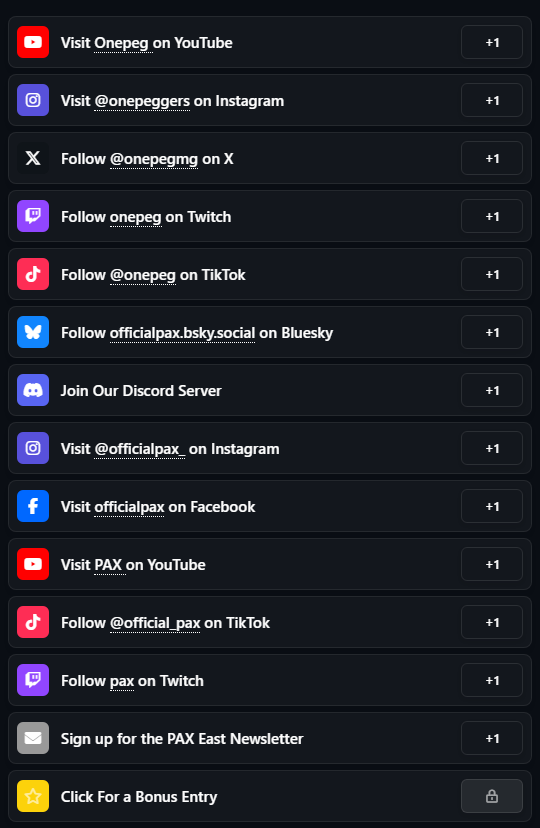Click +1 button for Visit PAX on YouTube
The image size is (540, 828).
492,564
